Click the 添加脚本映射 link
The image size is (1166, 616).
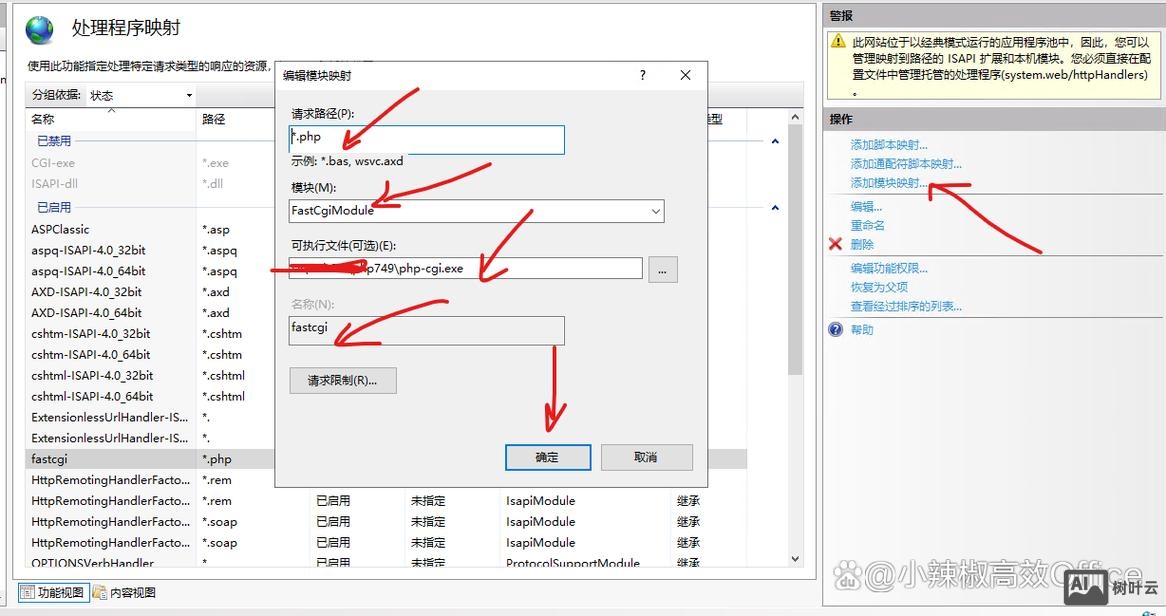890,144
